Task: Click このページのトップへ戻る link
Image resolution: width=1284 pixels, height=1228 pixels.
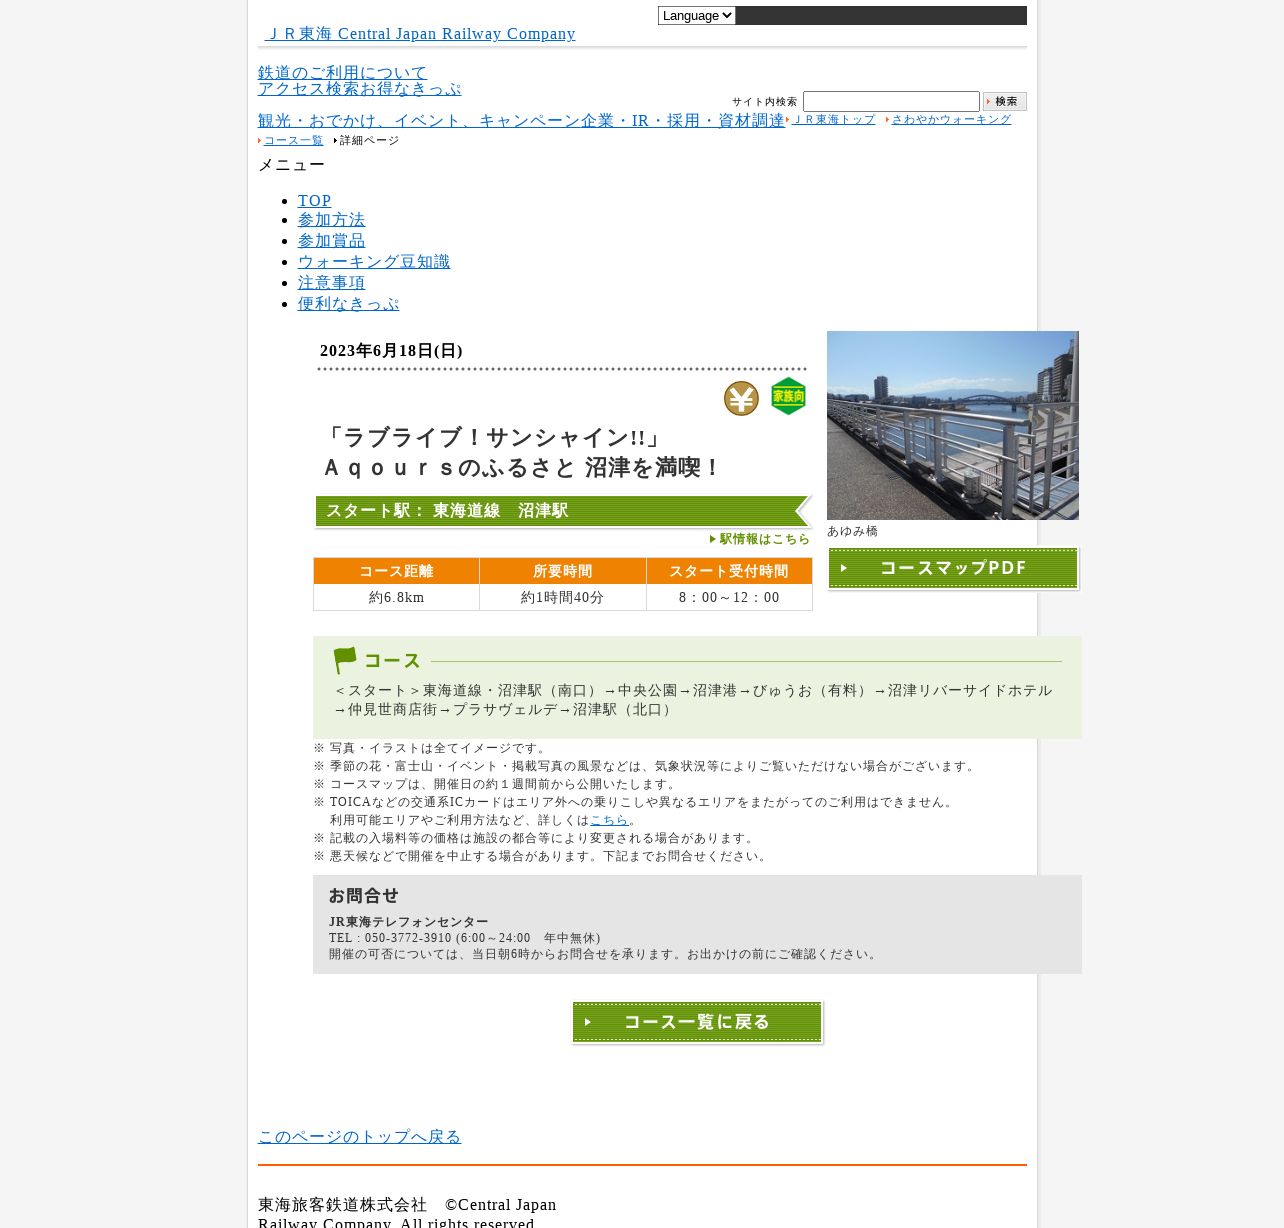Action: tap(359, 1137)
